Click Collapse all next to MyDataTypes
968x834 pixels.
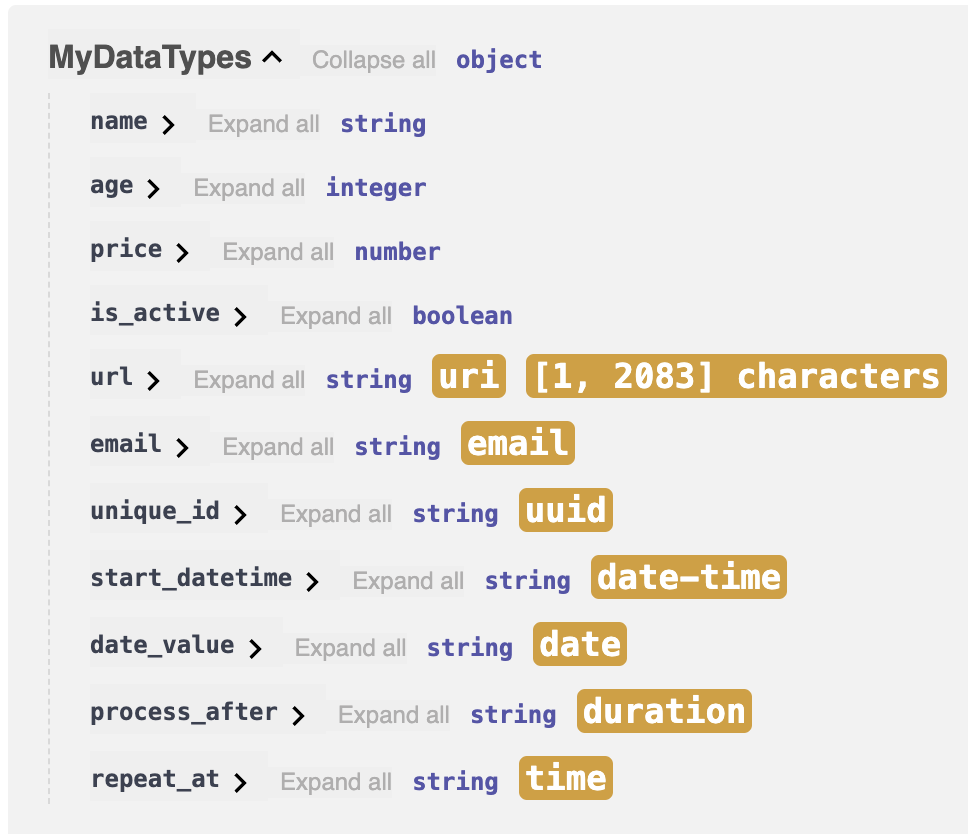[374, 60]
